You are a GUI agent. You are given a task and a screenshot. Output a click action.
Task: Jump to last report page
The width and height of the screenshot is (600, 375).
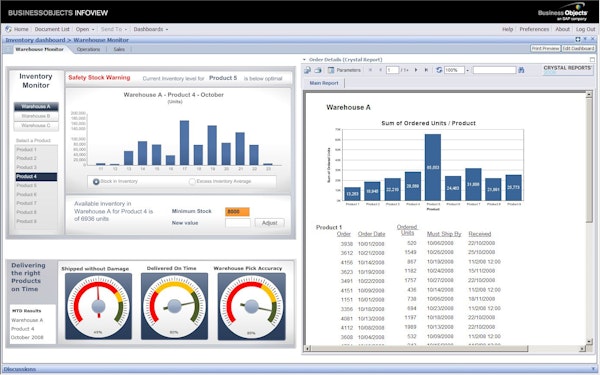(426, 70)
